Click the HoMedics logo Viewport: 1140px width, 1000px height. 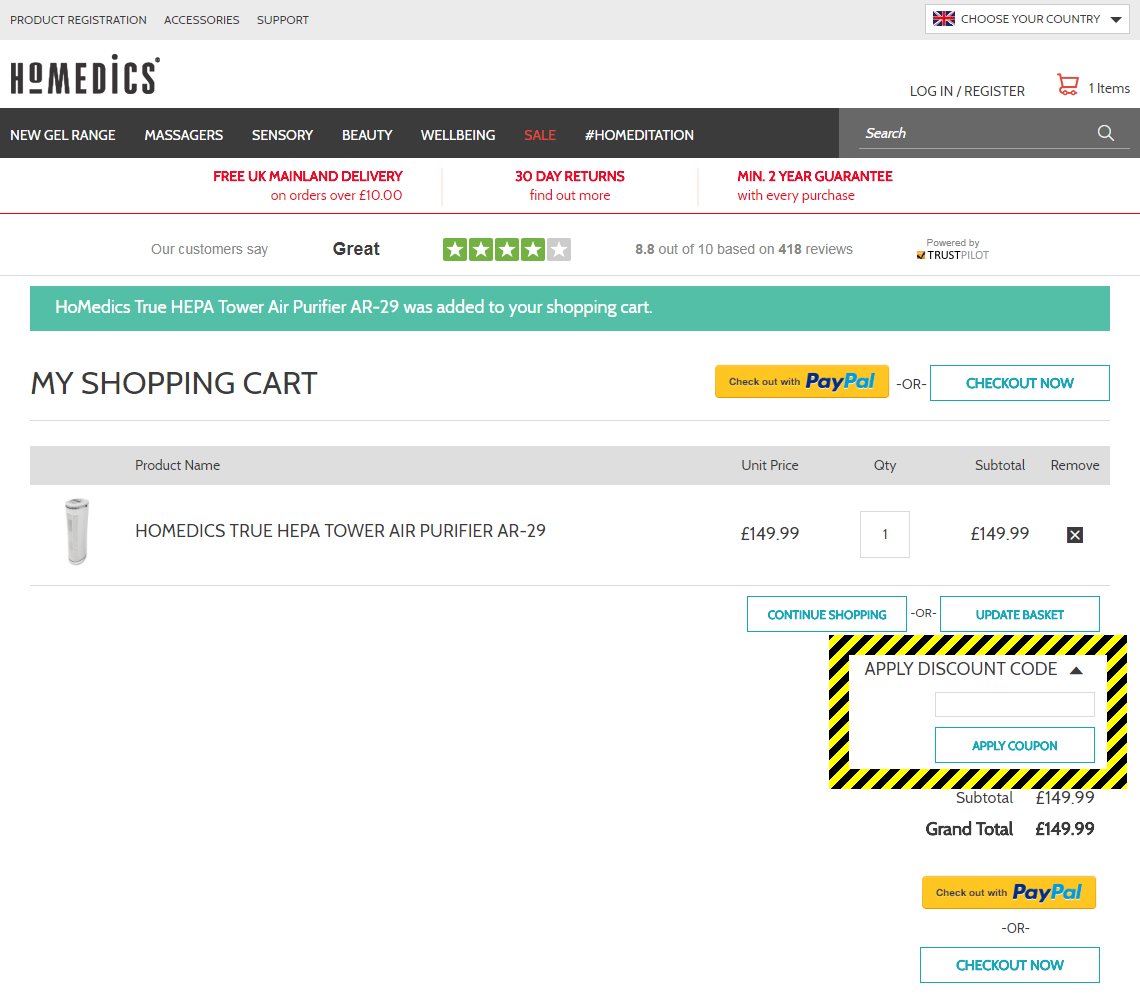(85, 74)
